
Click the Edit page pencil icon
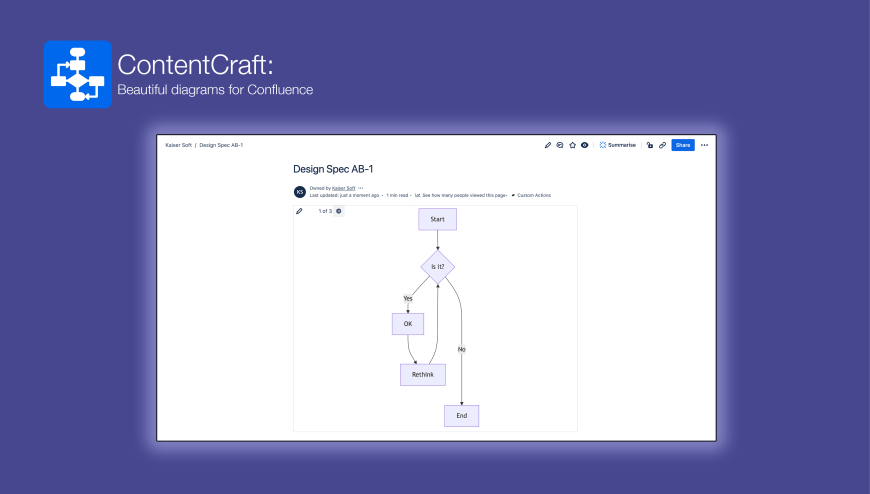tap(548, 145)
